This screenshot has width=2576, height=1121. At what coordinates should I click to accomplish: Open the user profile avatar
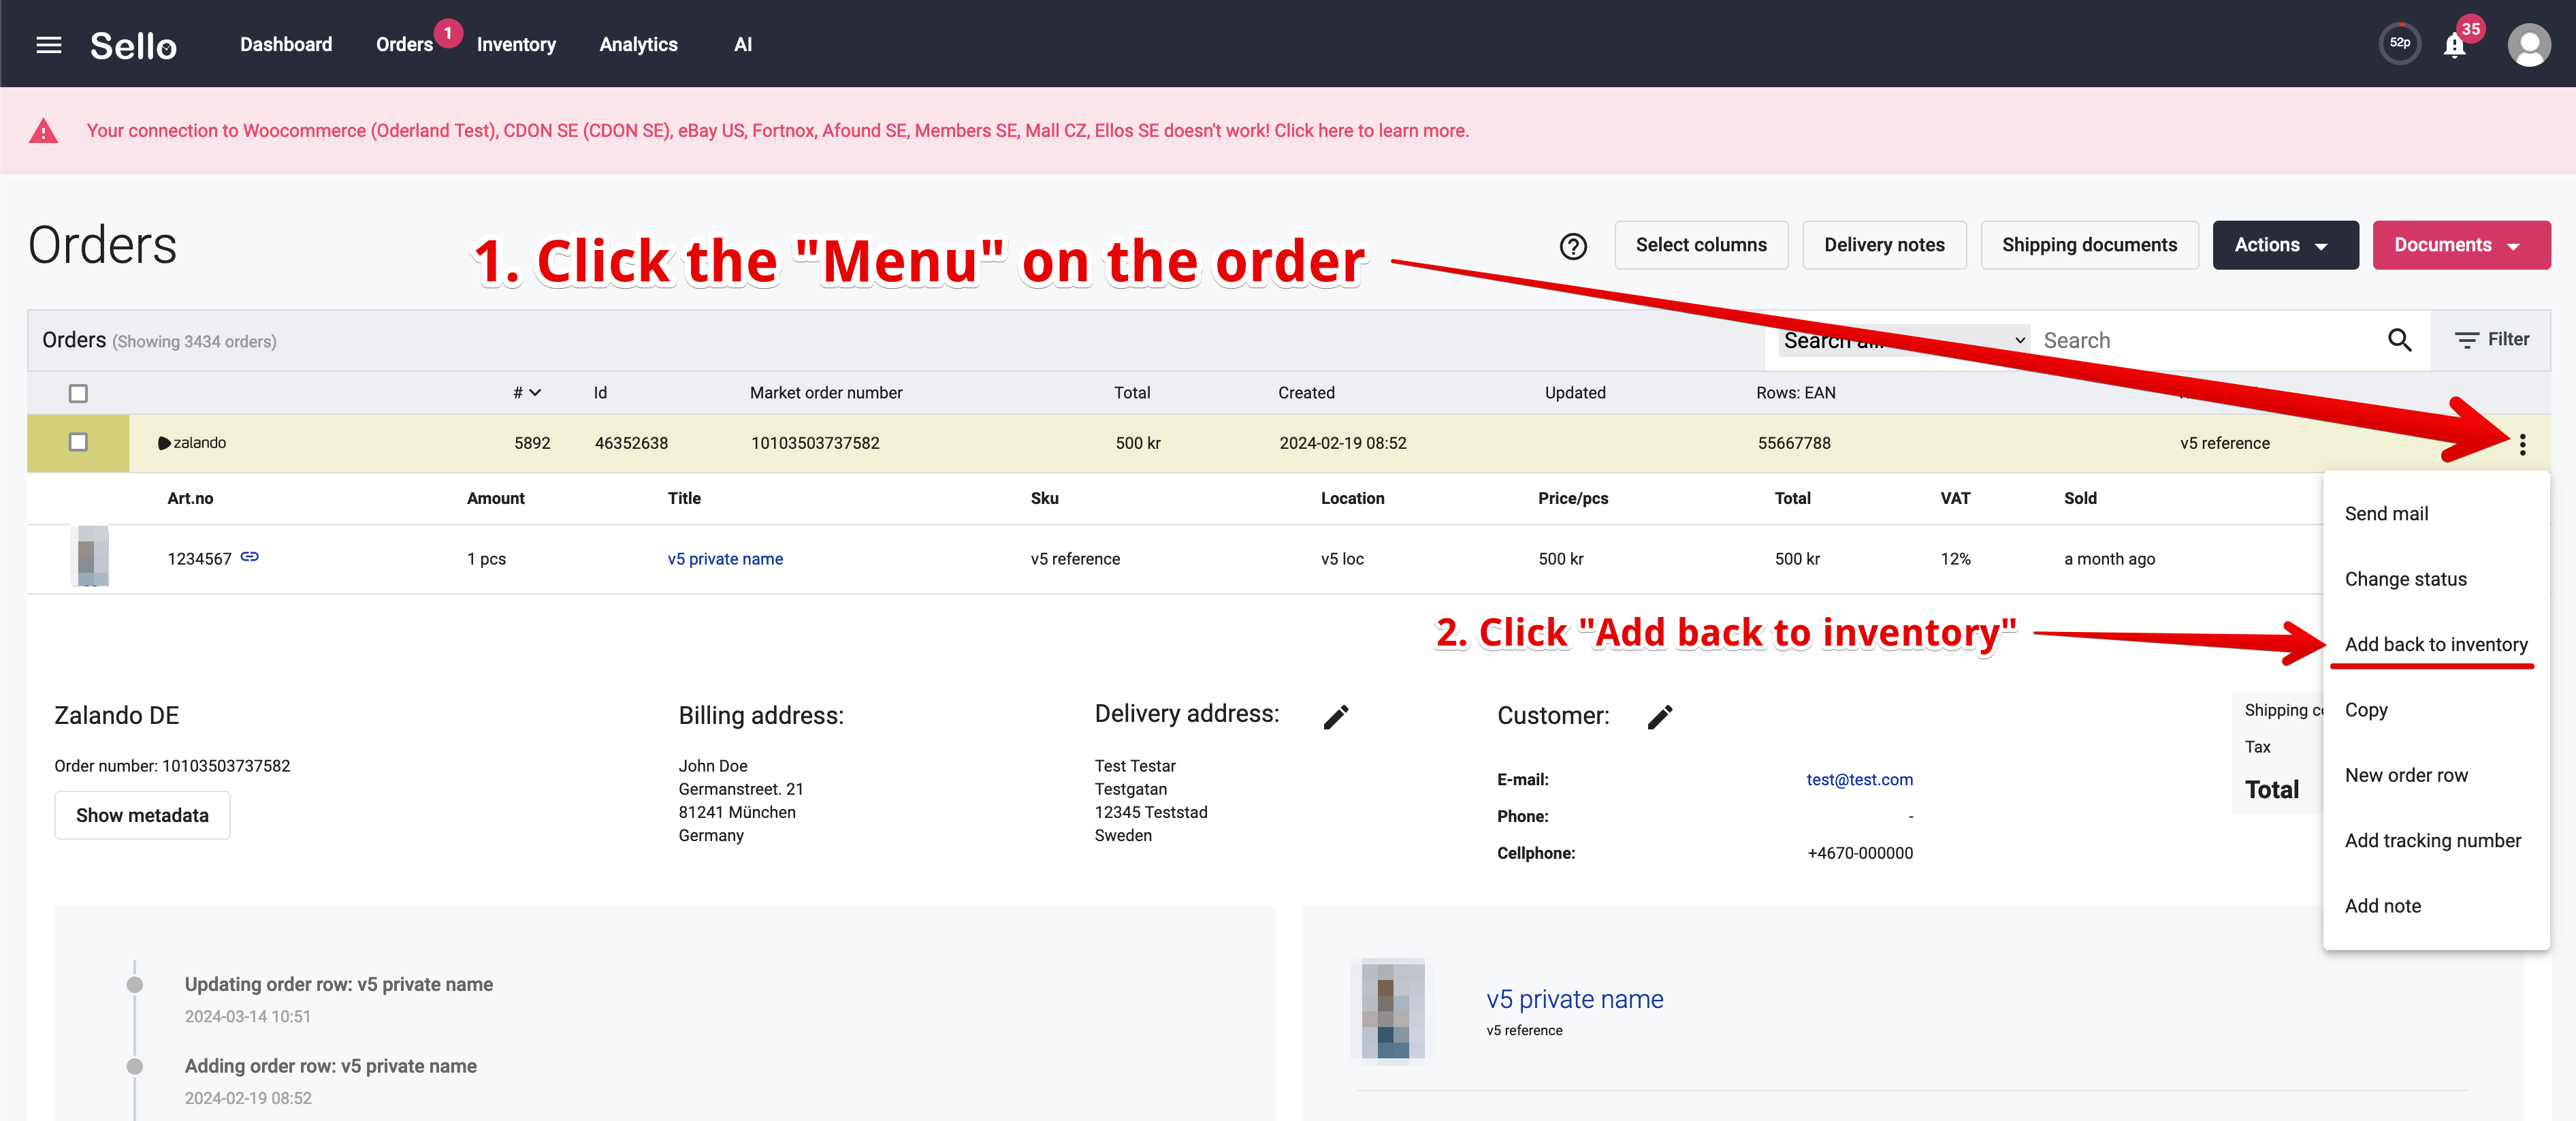point(2528,45)
